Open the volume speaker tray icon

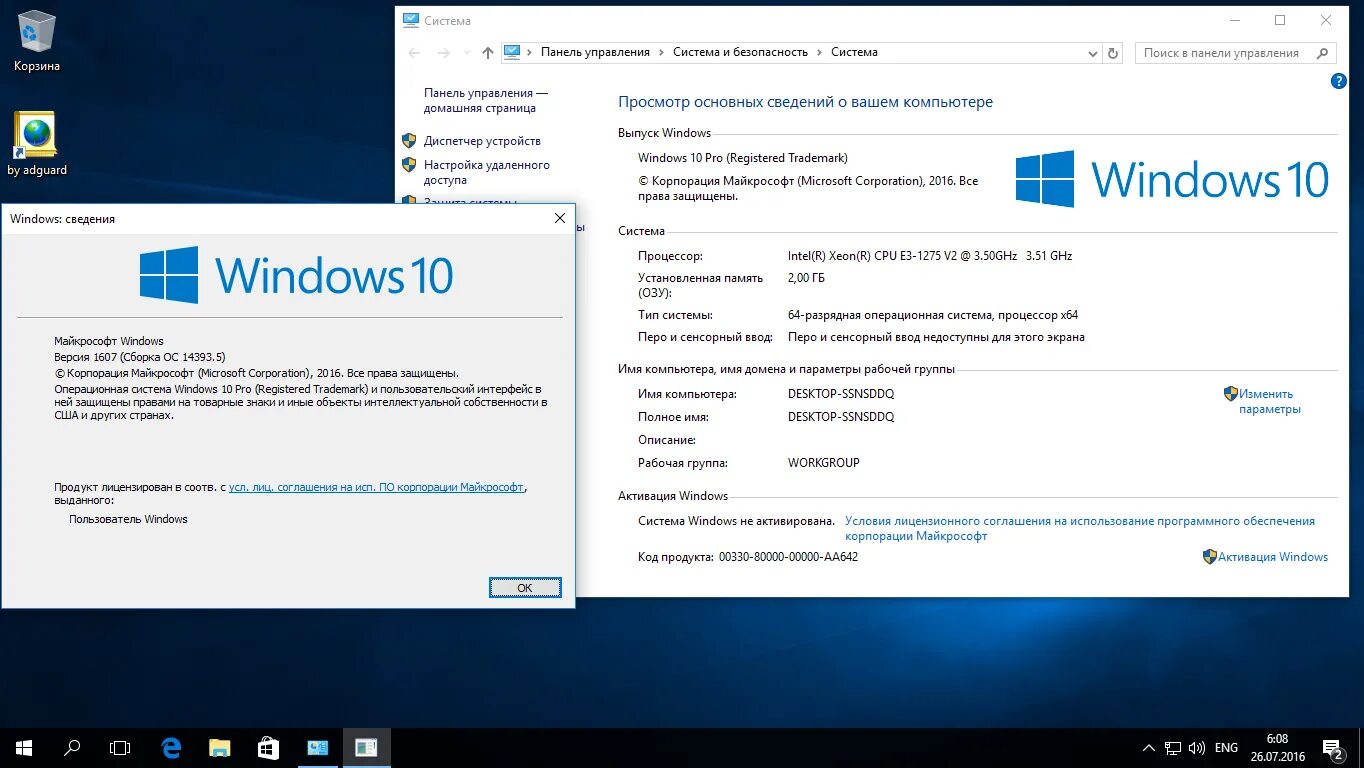[x=1196, y=748]
